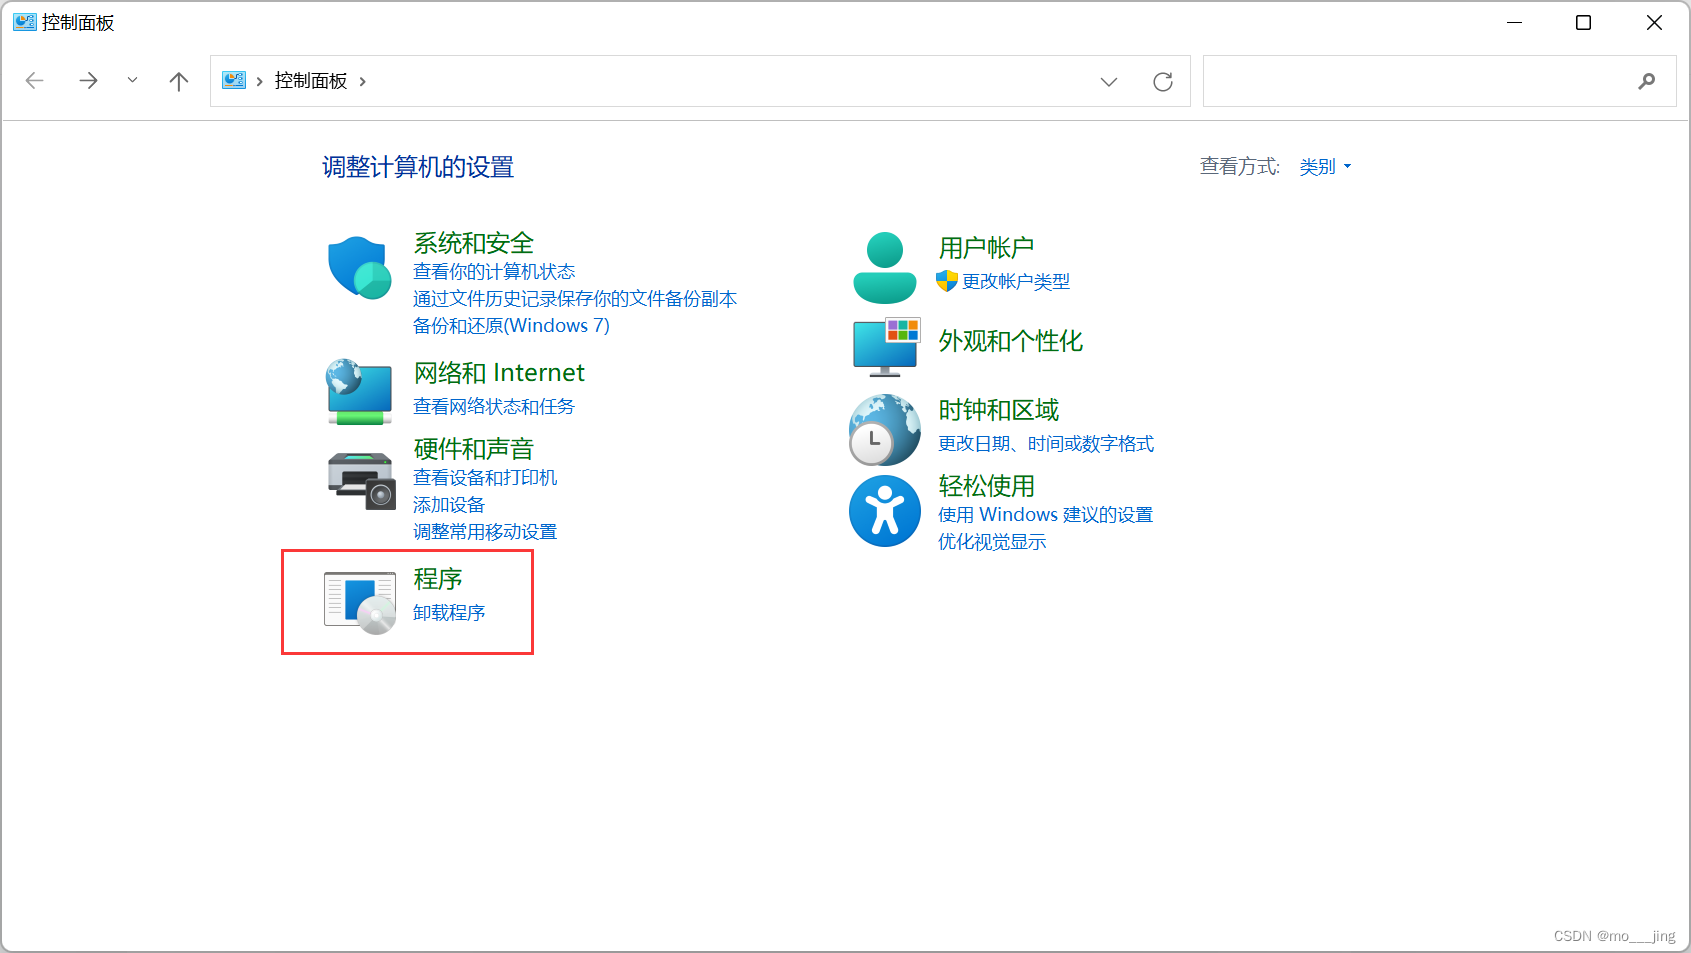Screen dimensions: 1691x953
Task: Click the search magnifier icon
Action: click(1645, 81)
